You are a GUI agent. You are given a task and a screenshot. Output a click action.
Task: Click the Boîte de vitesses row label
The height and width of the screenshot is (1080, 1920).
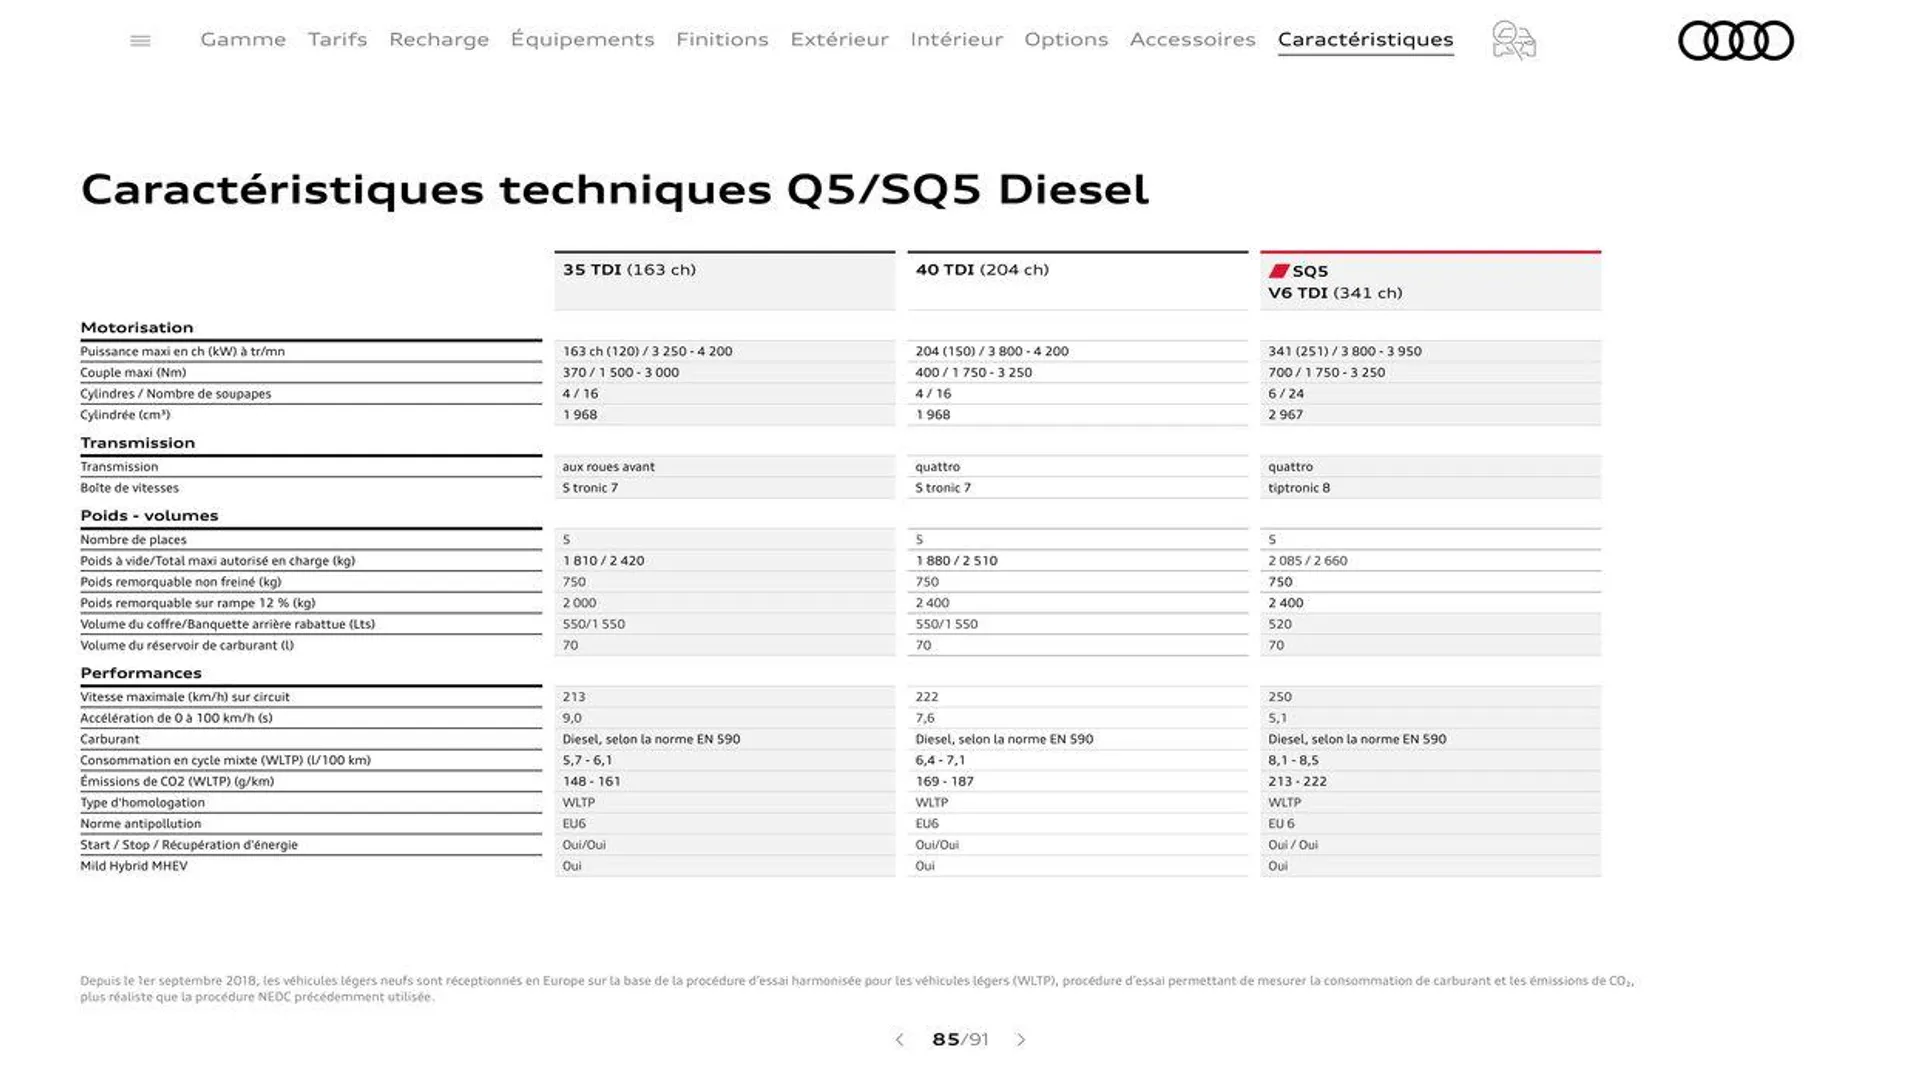click(129, 487)
